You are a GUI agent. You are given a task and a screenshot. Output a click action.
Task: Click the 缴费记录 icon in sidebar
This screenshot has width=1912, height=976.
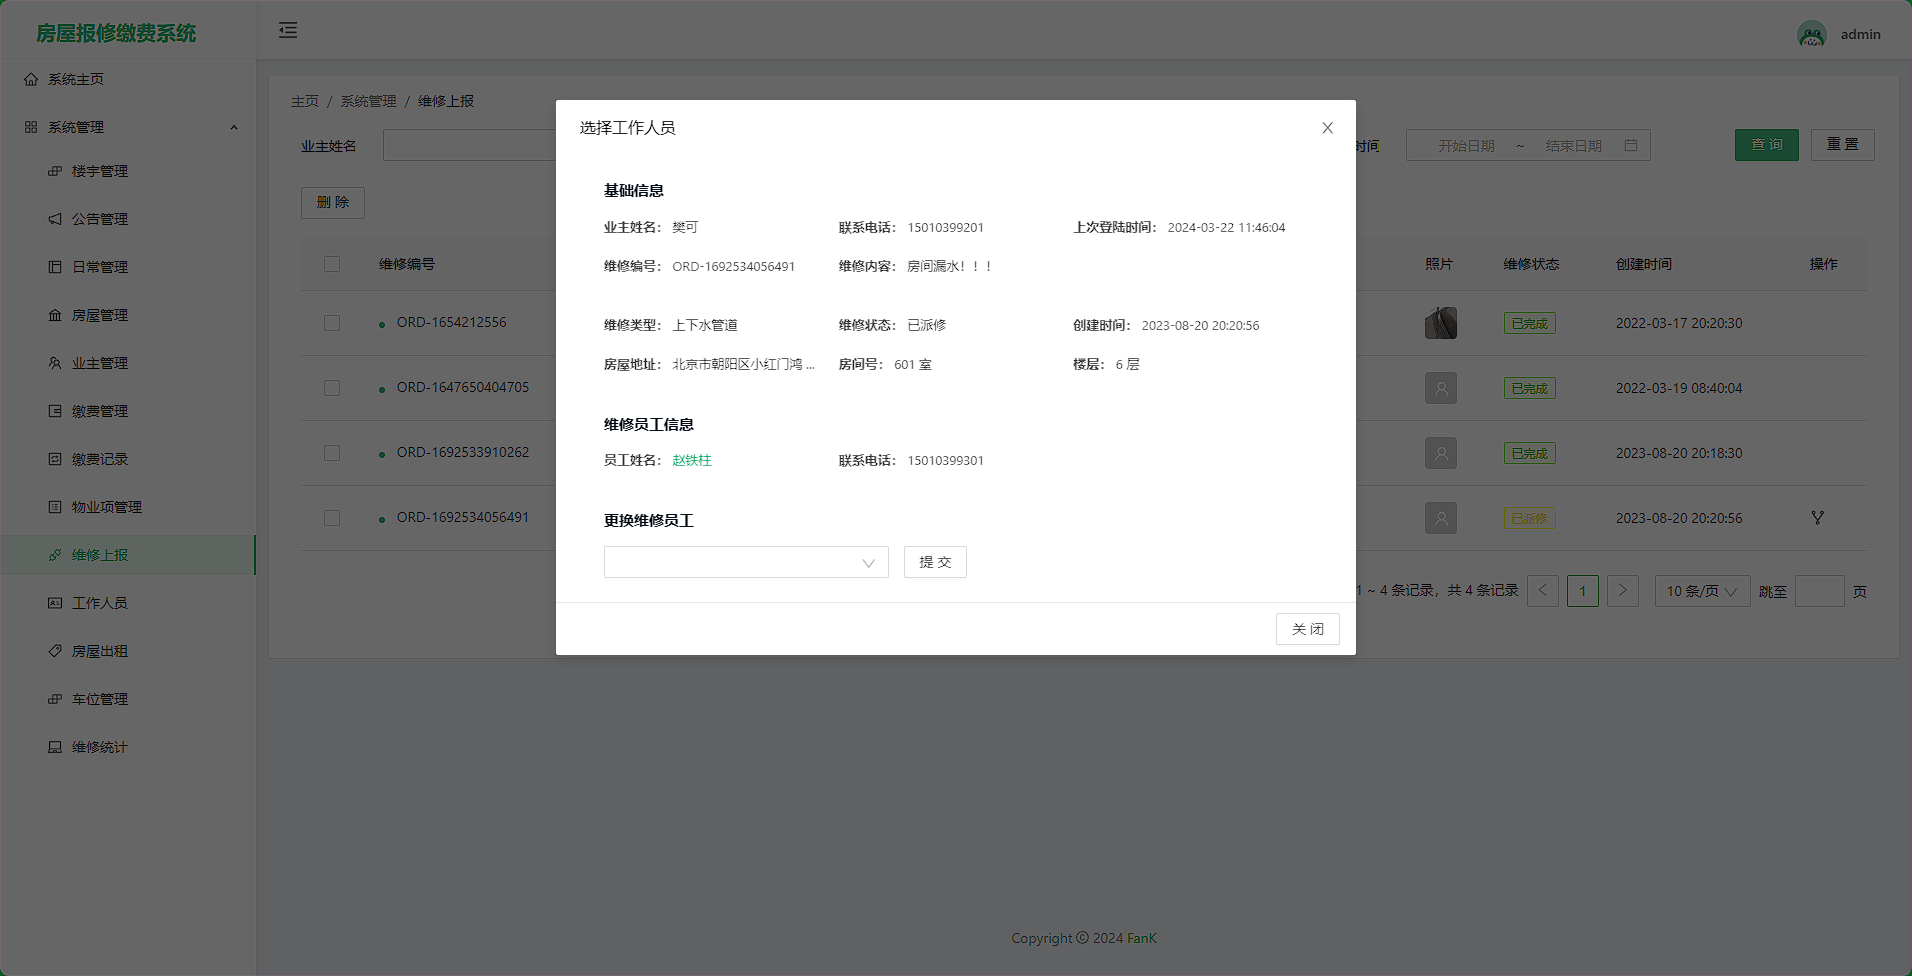click(55, 459)
